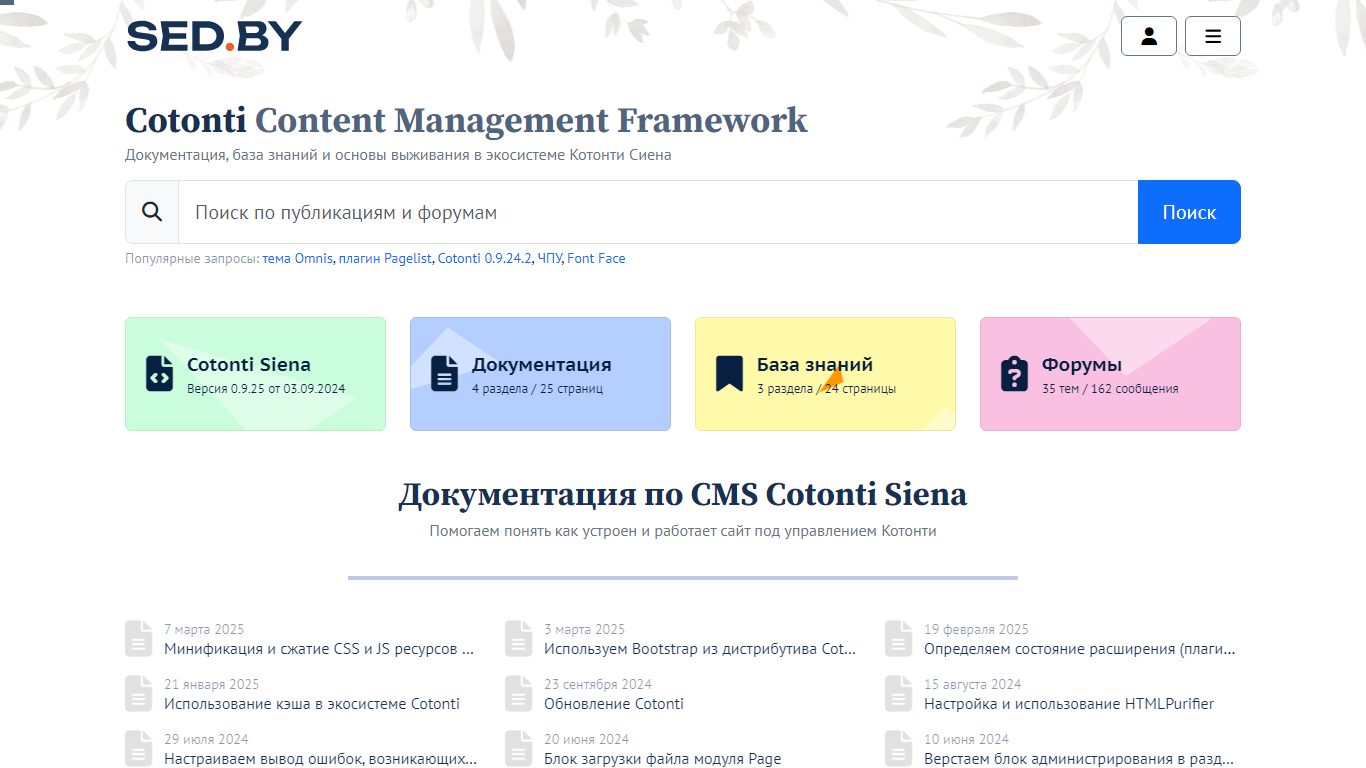Open article 'Настраиваем вывод ошибок, возникающих'
Viewport: 1366px width, 768px height.
point(320,759)
